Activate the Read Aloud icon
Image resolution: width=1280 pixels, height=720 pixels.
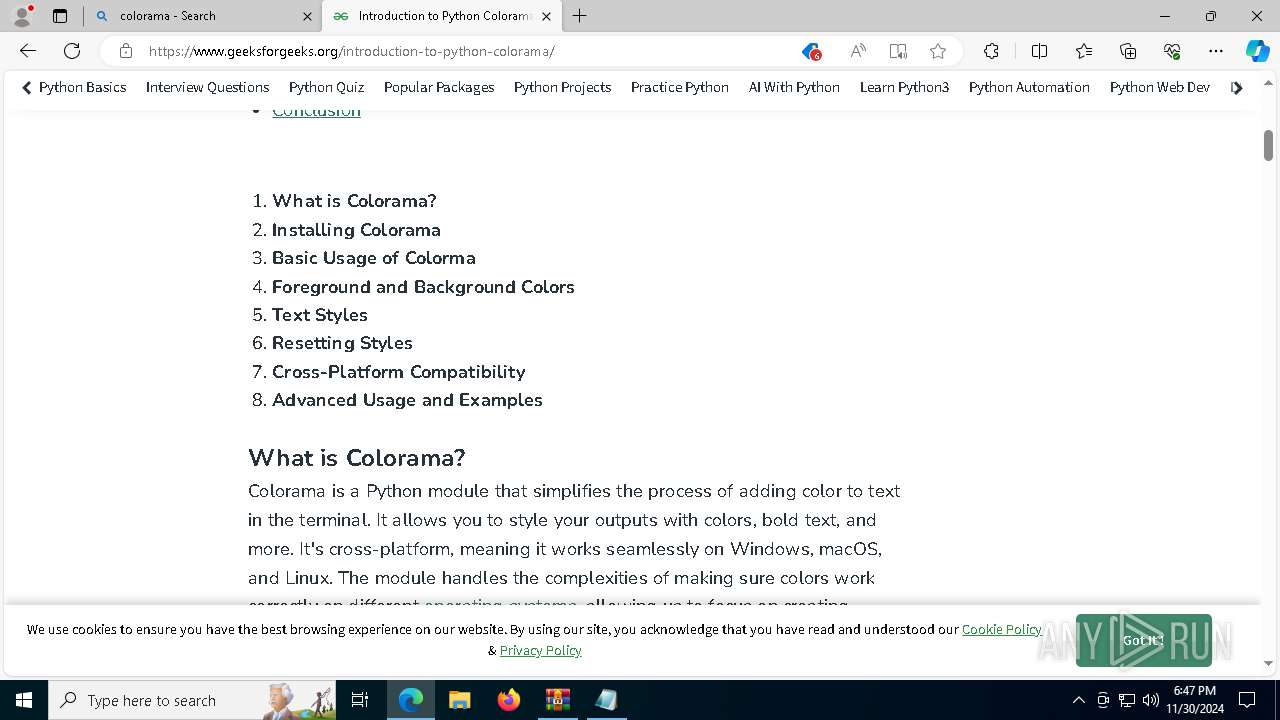point(858,51)
